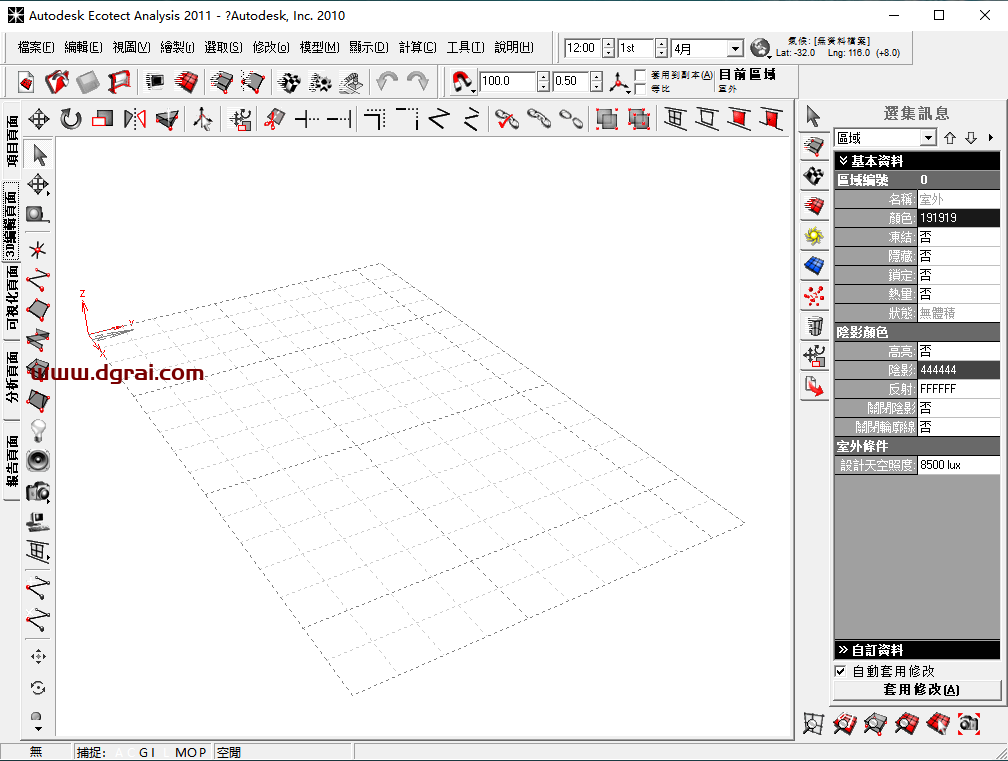Click the 設計天空照度 field showing 8500 lux

click(958, 465)
